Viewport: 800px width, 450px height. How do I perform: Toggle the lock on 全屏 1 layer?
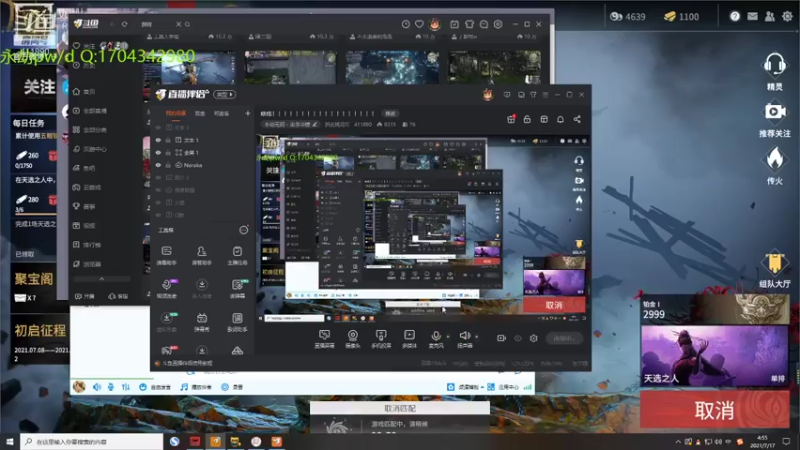168,153
